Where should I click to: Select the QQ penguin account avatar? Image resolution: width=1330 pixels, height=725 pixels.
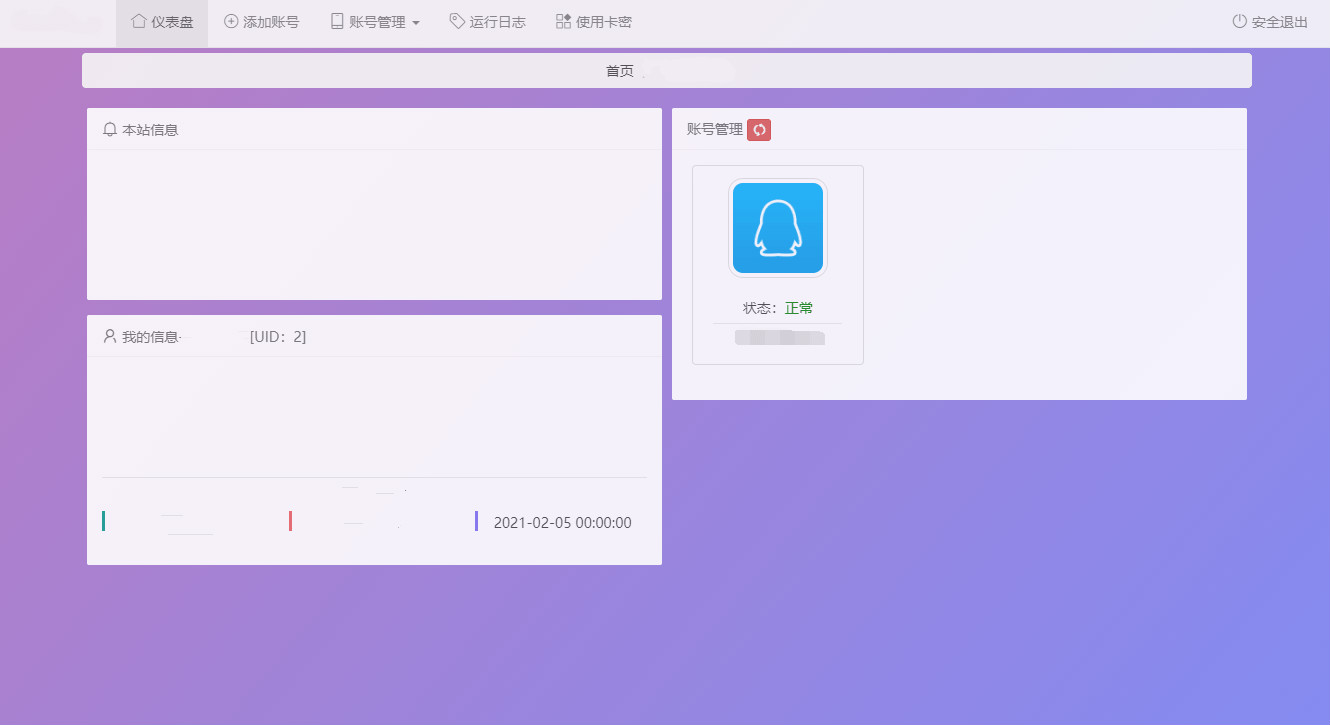click(x=778, y=228)
